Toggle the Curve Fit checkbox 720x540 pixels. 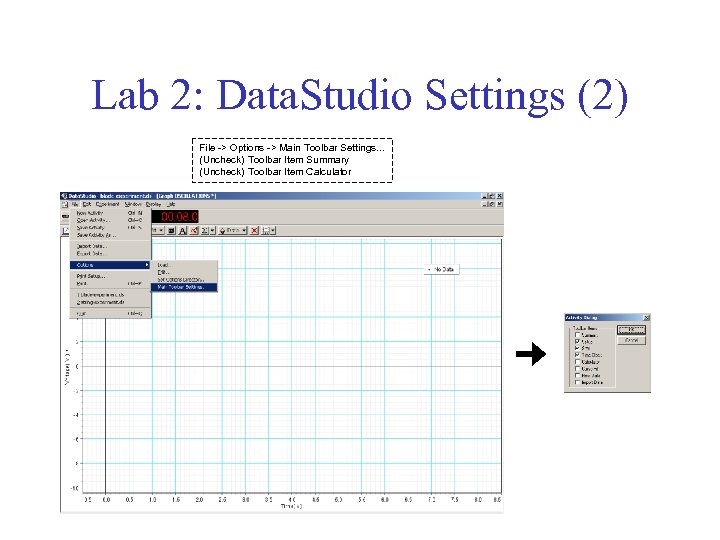pos(578,369)
